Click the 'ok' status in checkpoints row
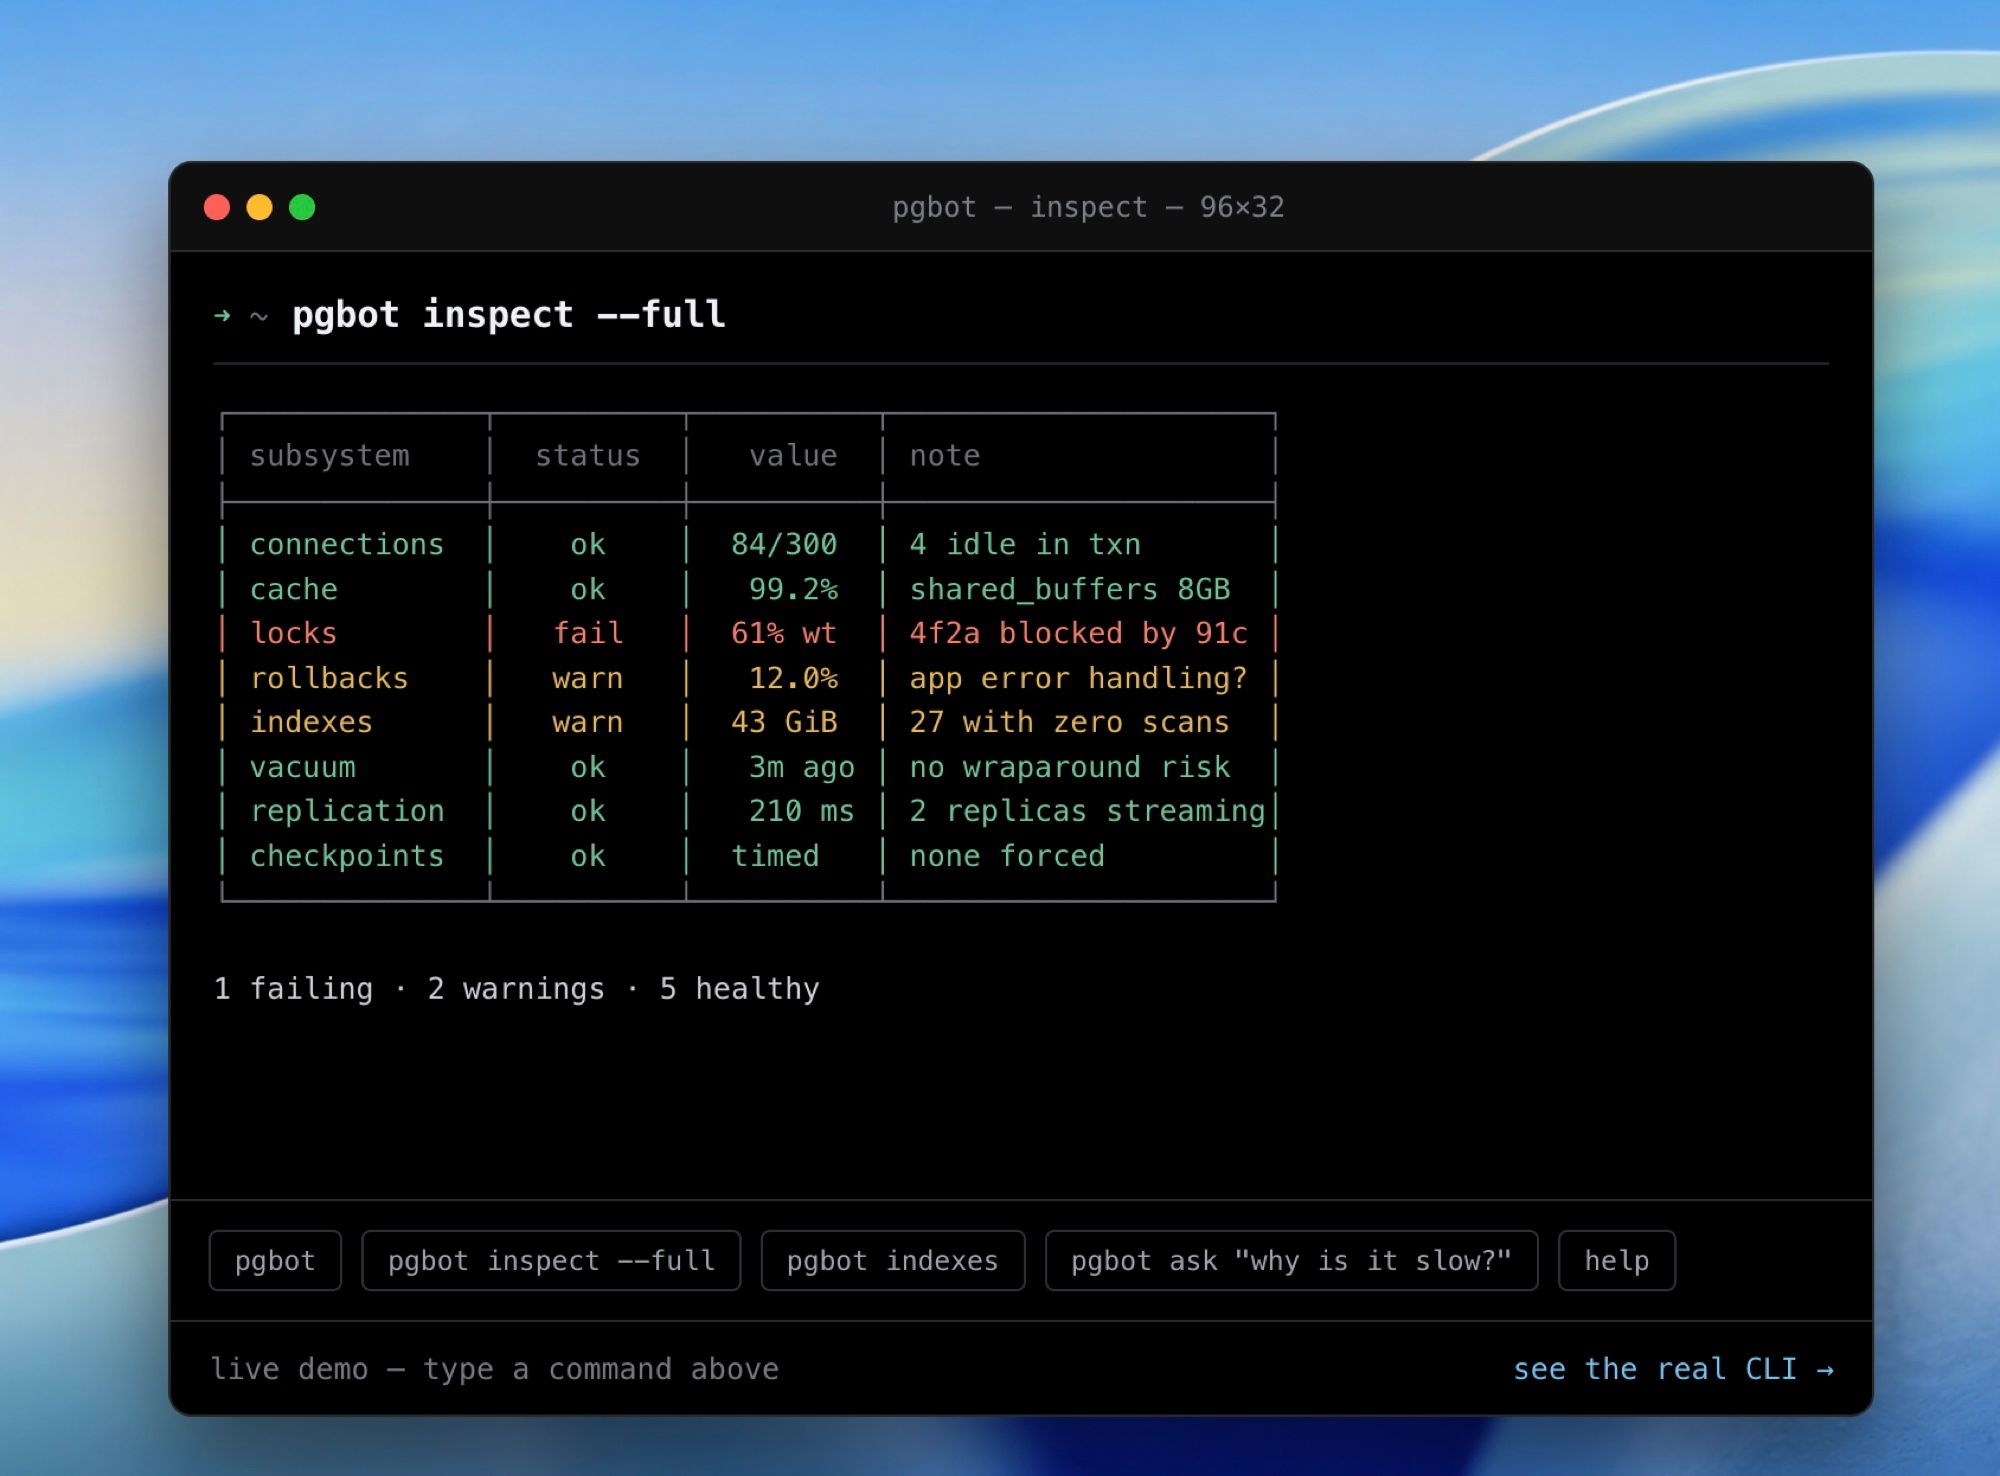Image resolution: width=2000 pixels, height=1476 pixels. click(588, 856)
